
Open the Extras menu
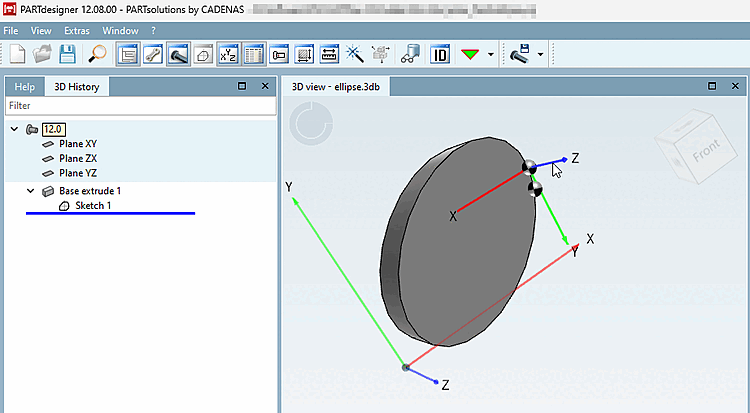coord(77,31)
